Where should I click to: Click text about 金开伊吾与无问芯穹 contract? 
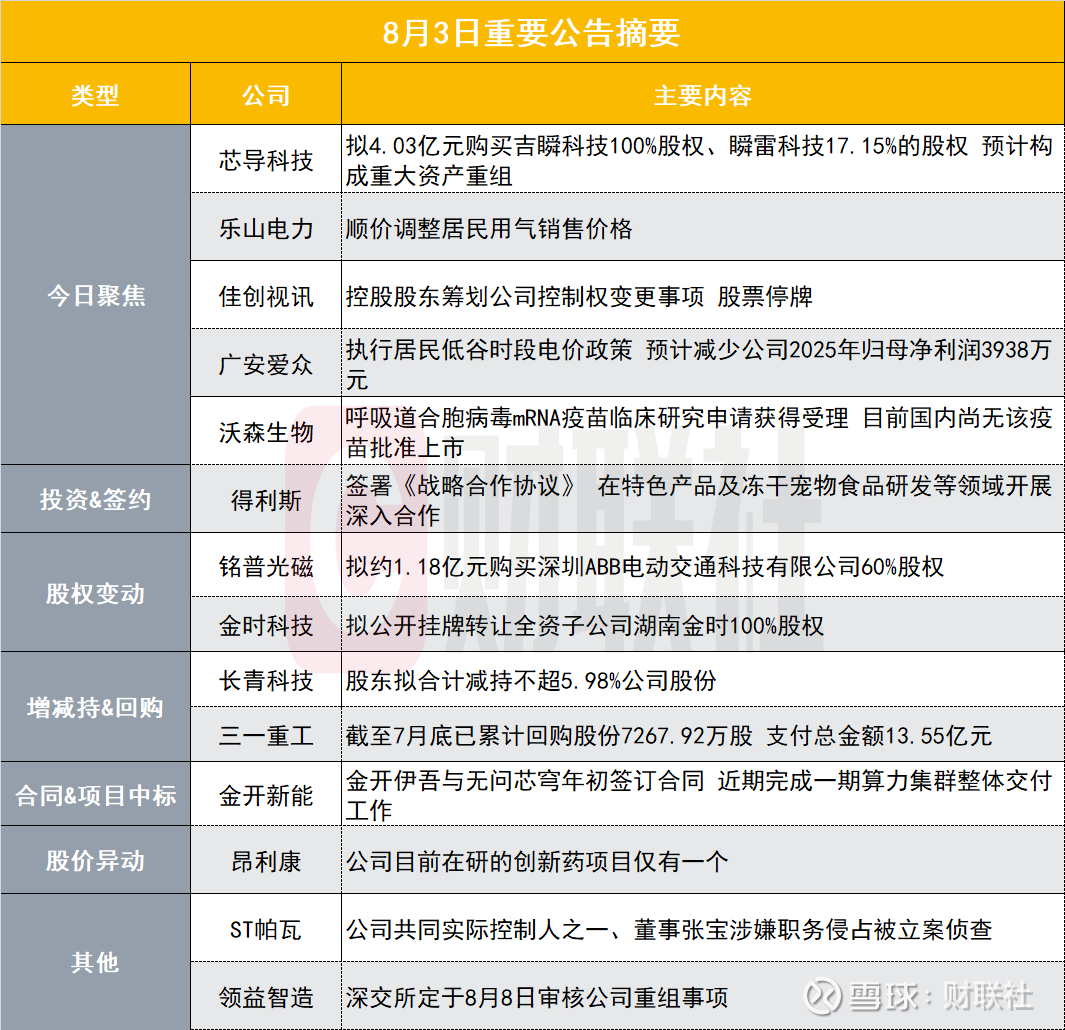click(699, 795)
